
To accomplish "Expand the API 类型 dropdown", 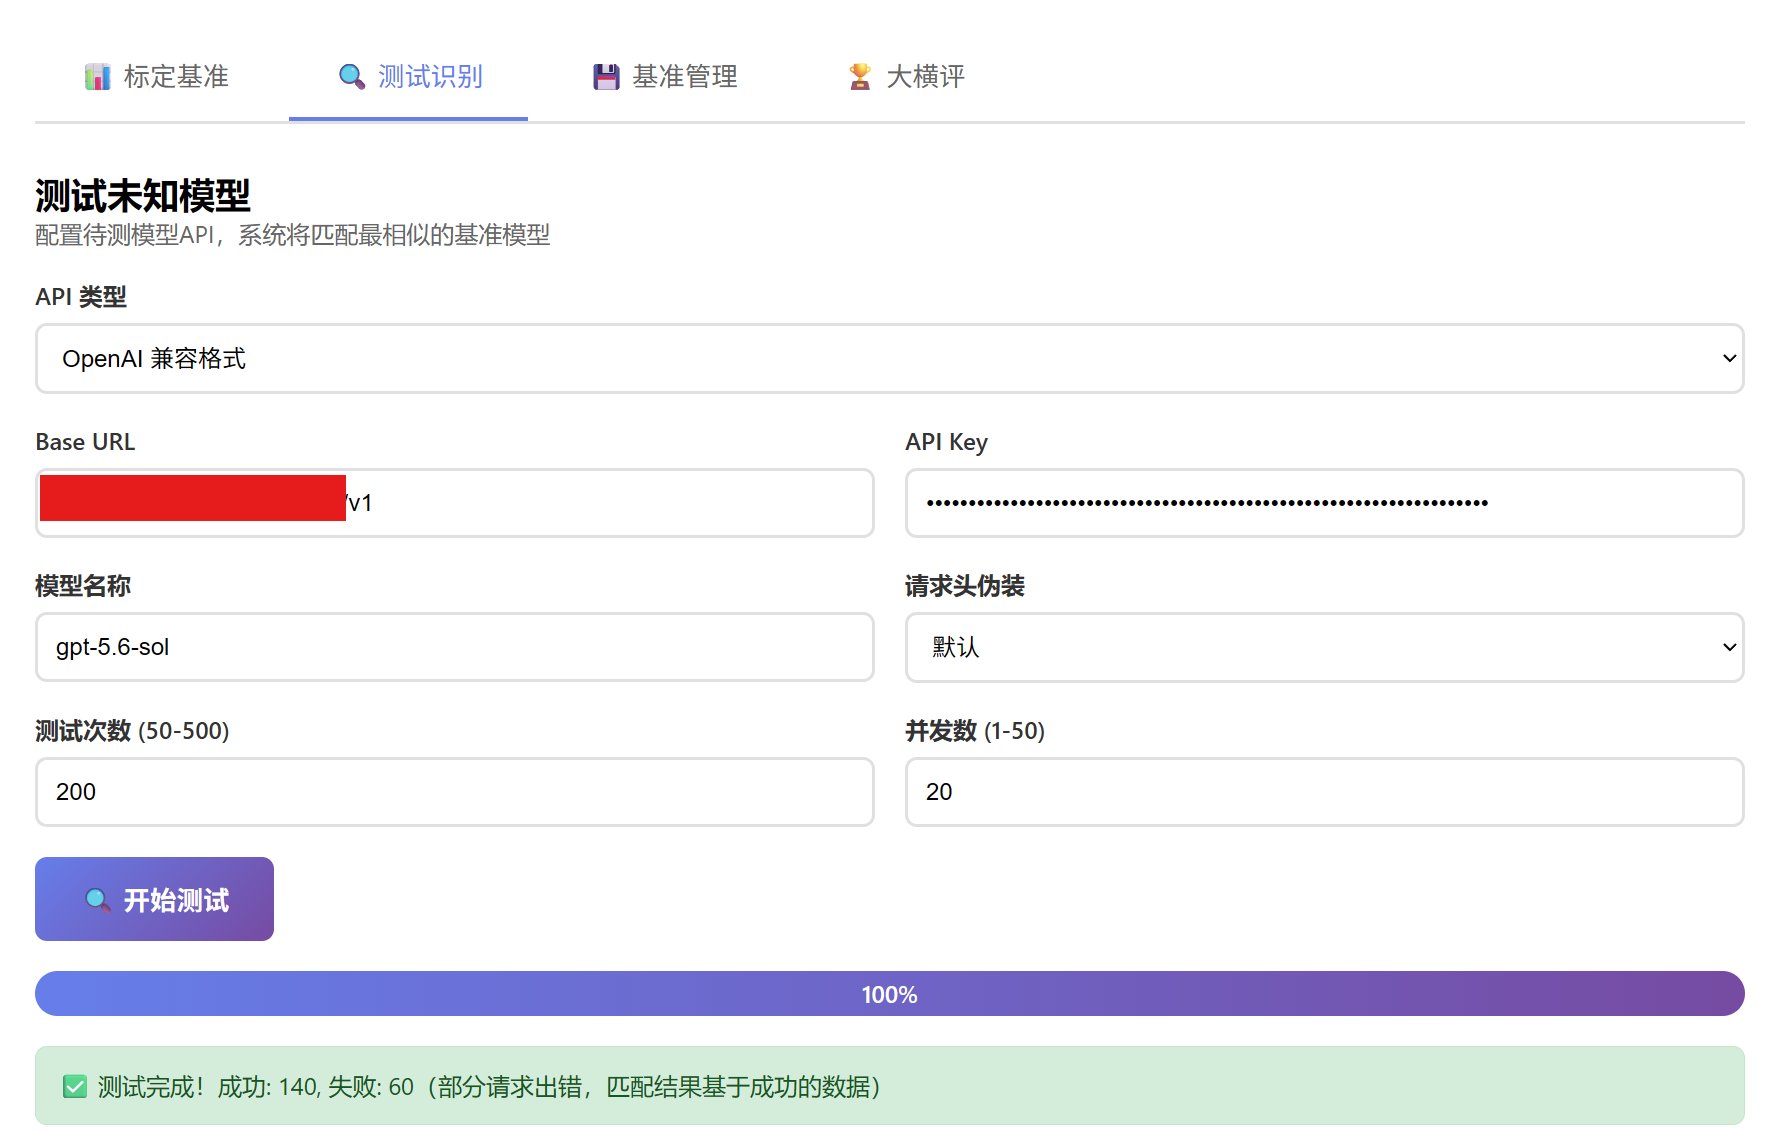I will click(890, 358).
